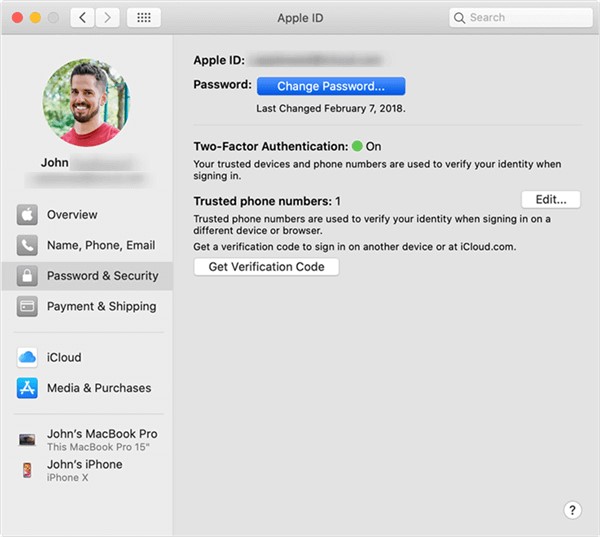Click the phone icon for Name, Phone, Email

coord(27,245)
